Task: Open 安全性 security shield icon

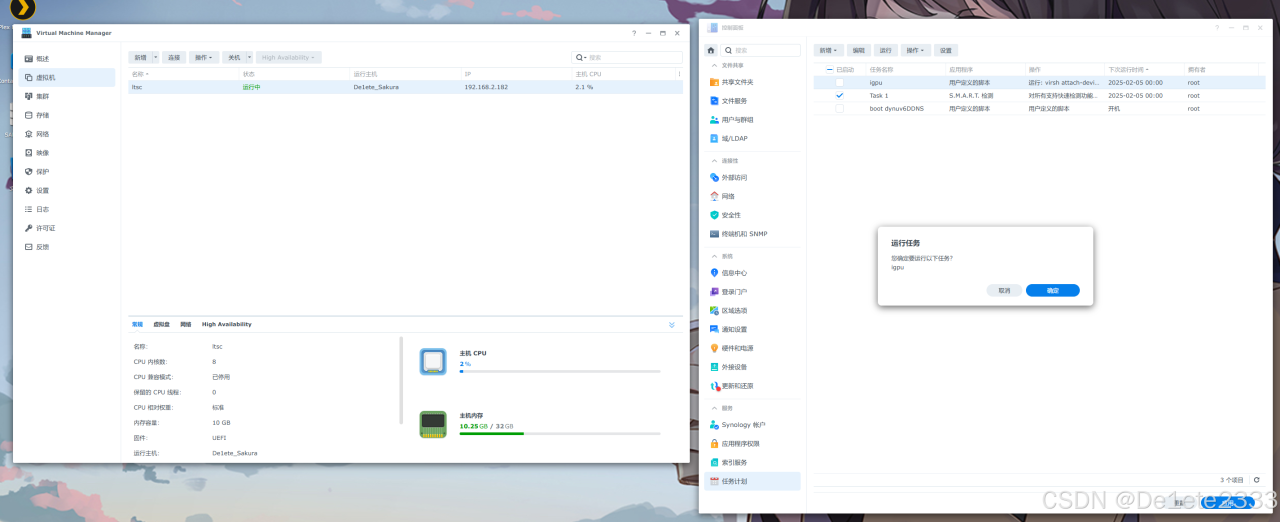Action: click(x=714, y=215)
